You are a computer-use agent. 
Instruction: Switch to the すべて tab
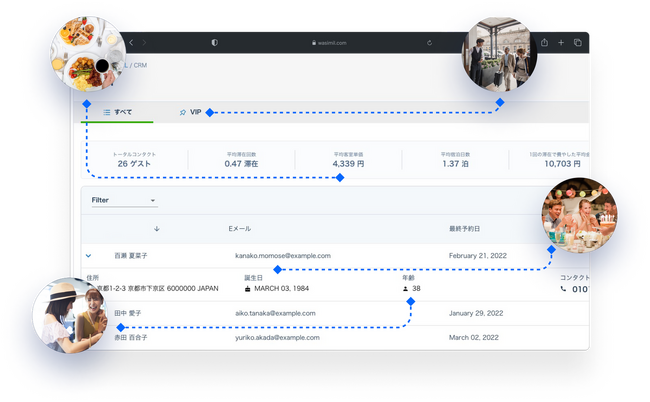click(117, 112)
